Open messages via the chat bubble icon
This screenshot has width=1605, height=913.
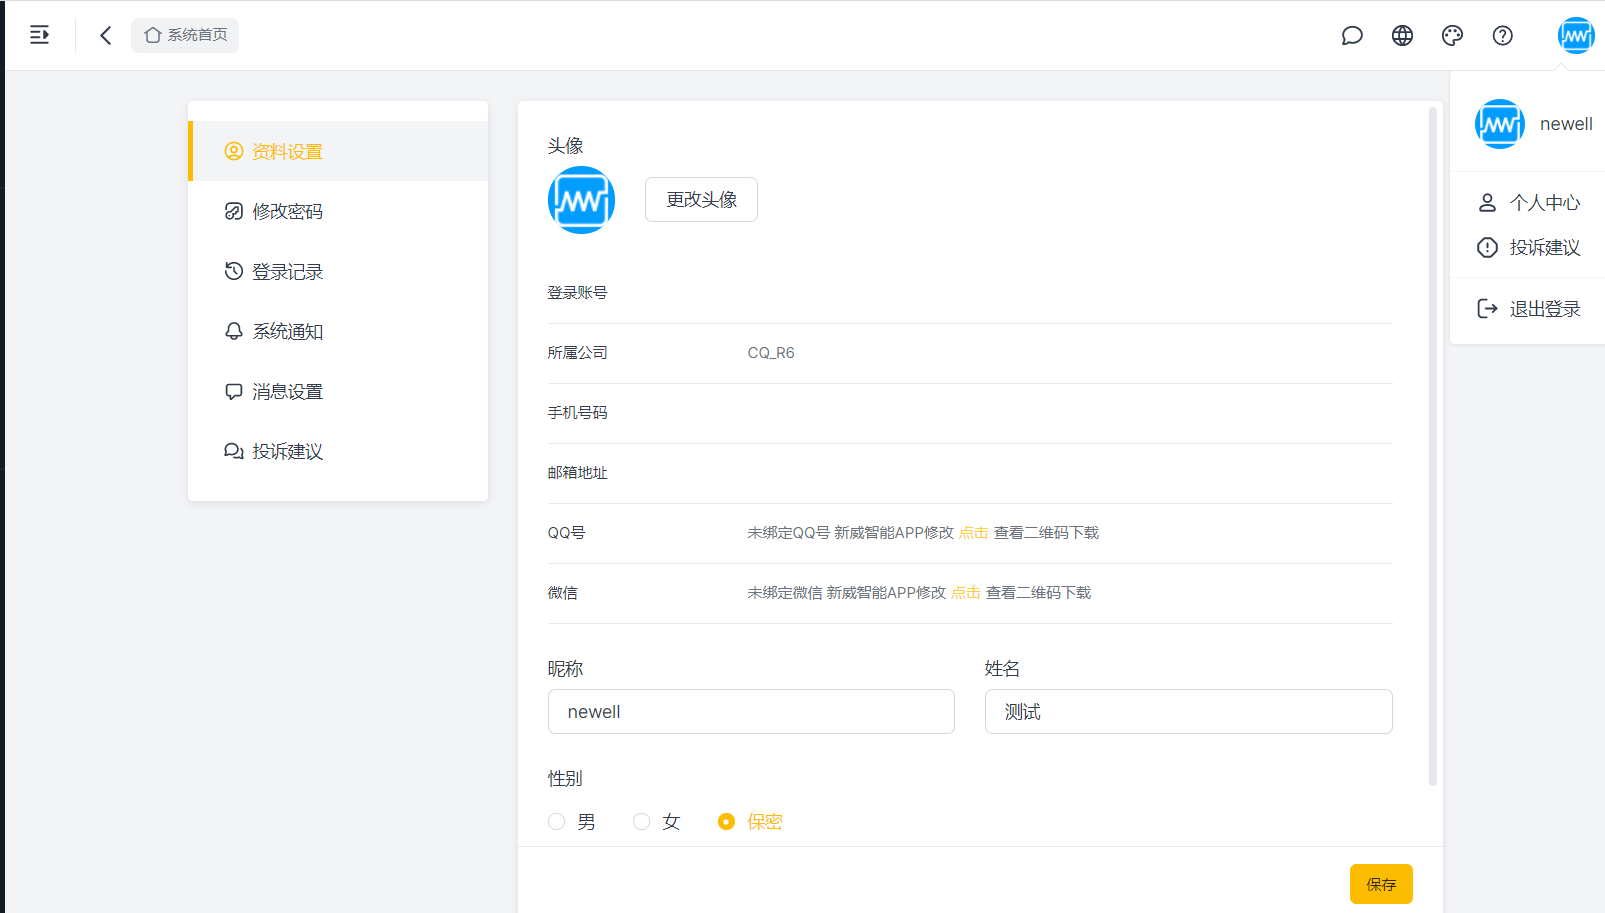[x=1352, y=36]
